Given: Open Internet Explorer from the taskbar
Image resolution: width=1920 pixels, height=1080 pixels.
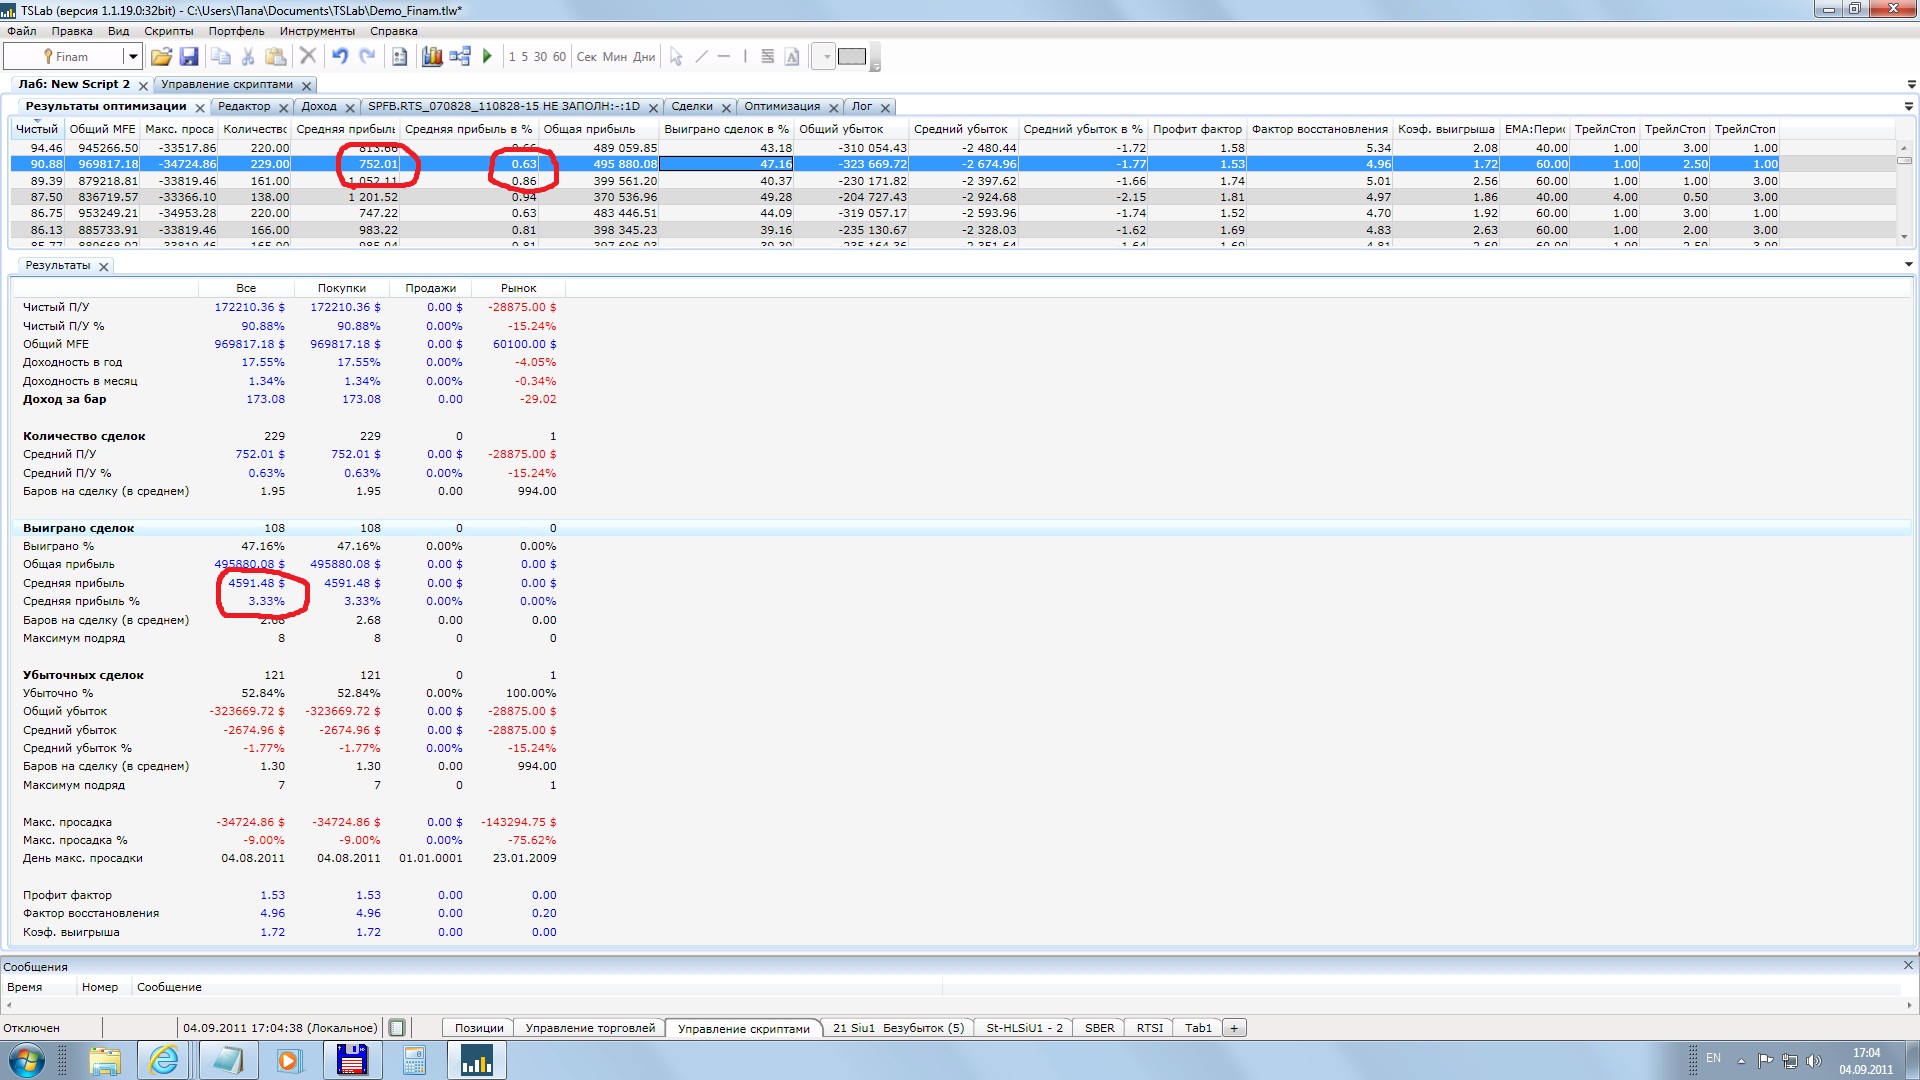Looking at the screenshot, I should pos(164,1060).
